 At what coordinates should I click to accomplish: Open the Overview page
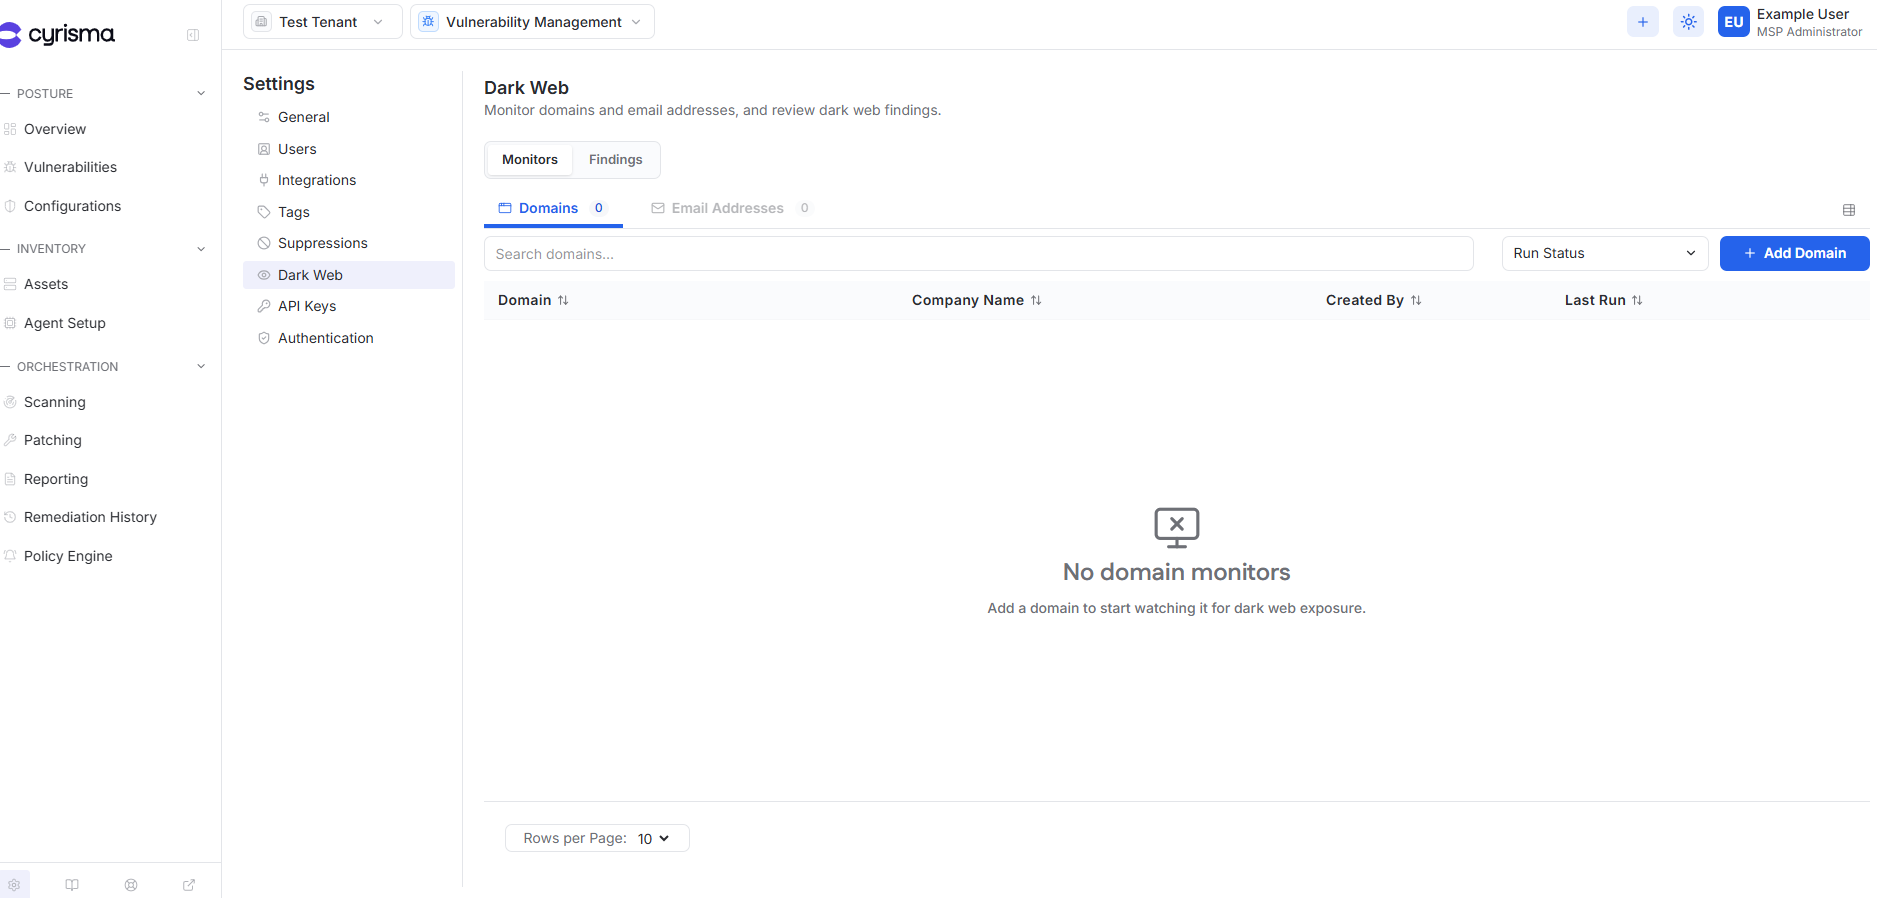[x=55, y=129]
